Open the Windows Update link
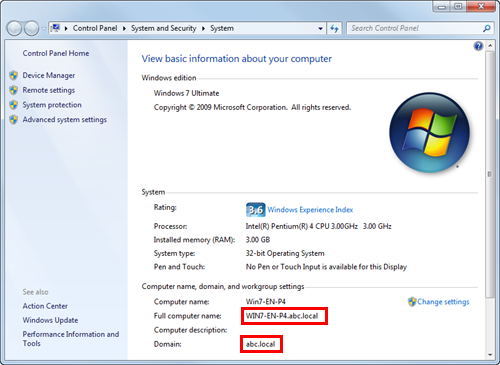This screenshot has width=500, height=365. click(50, 320)
